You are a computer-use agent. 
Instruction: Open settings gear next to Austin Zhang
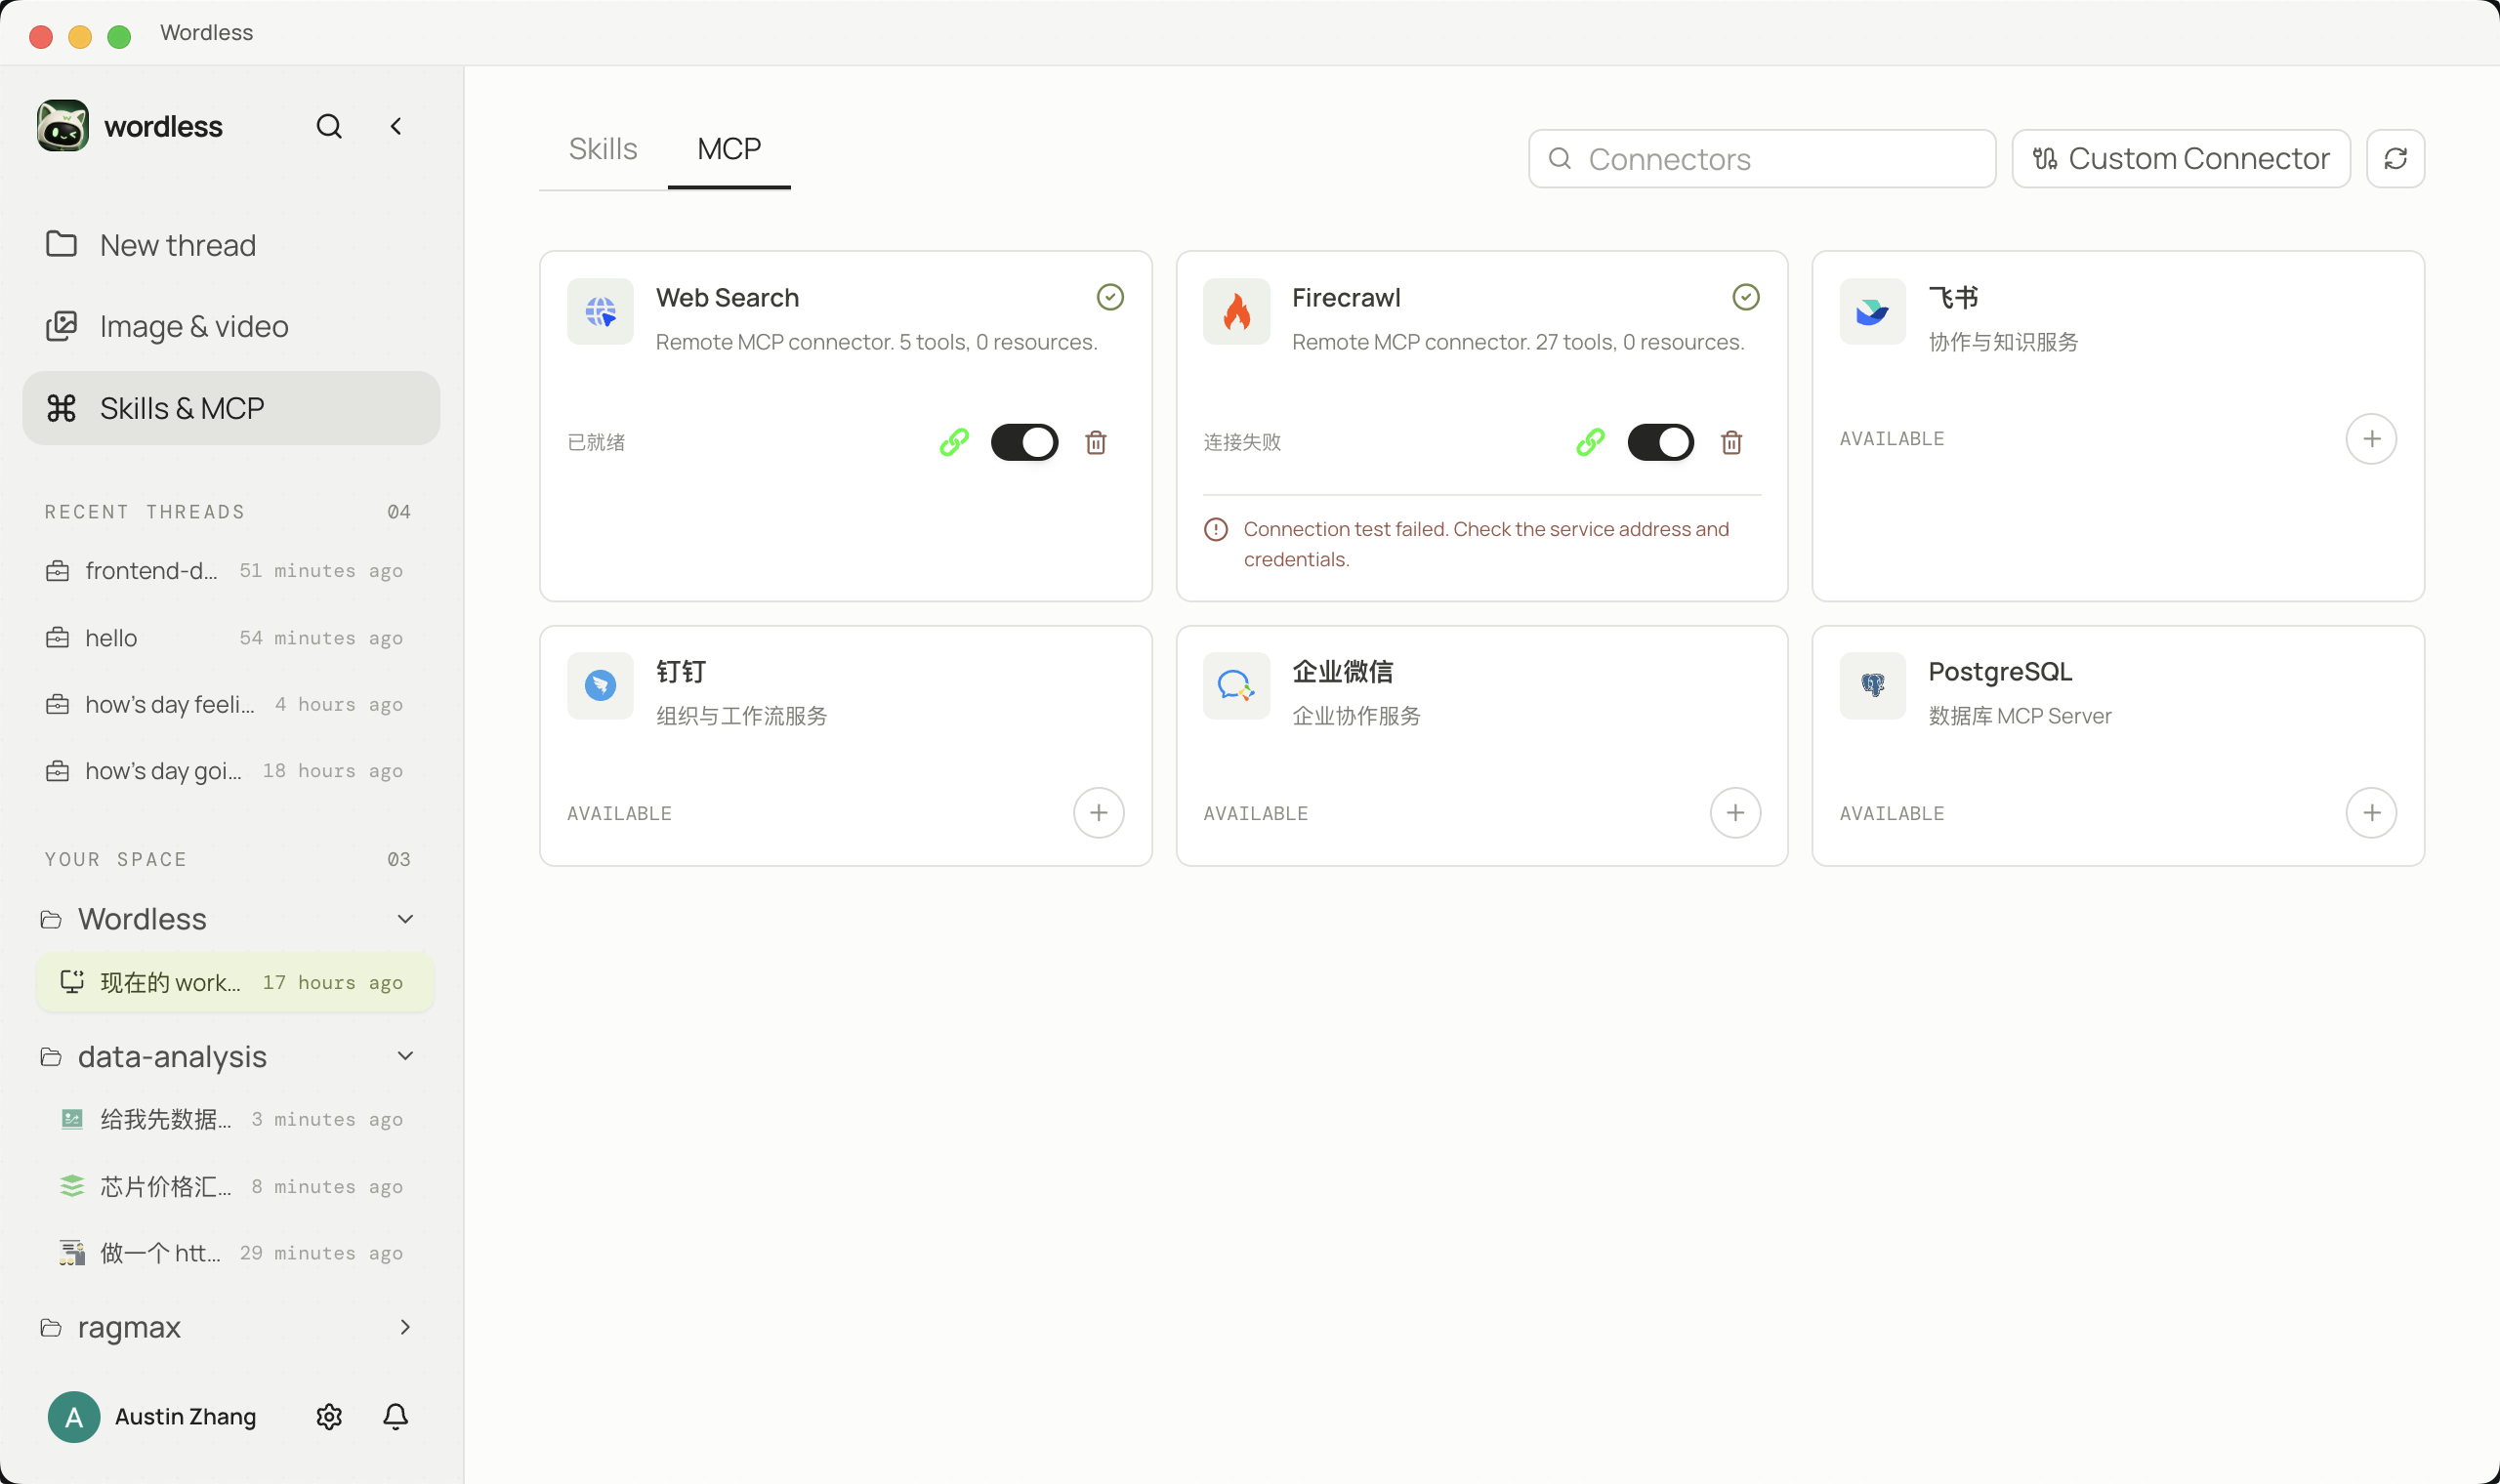tap(329, 1416)
